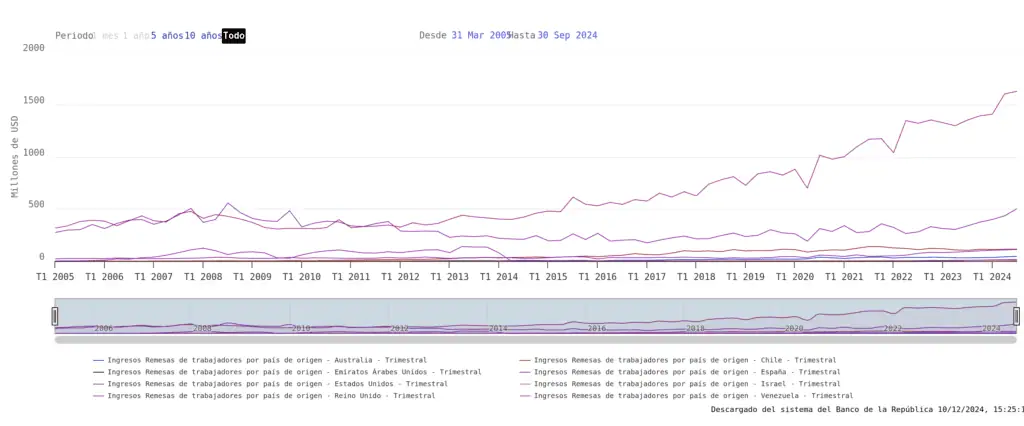Click the left handle of range navigator
Screen dimensions: 1024x426
55,316
